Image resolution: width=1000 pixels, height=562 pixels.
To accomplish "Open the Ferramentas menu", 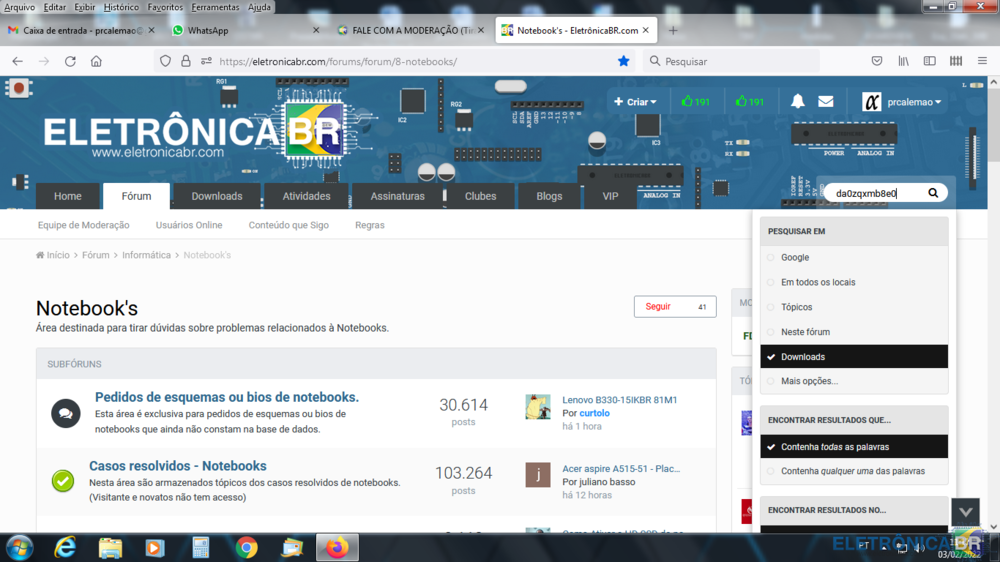I will coord(215,7).
